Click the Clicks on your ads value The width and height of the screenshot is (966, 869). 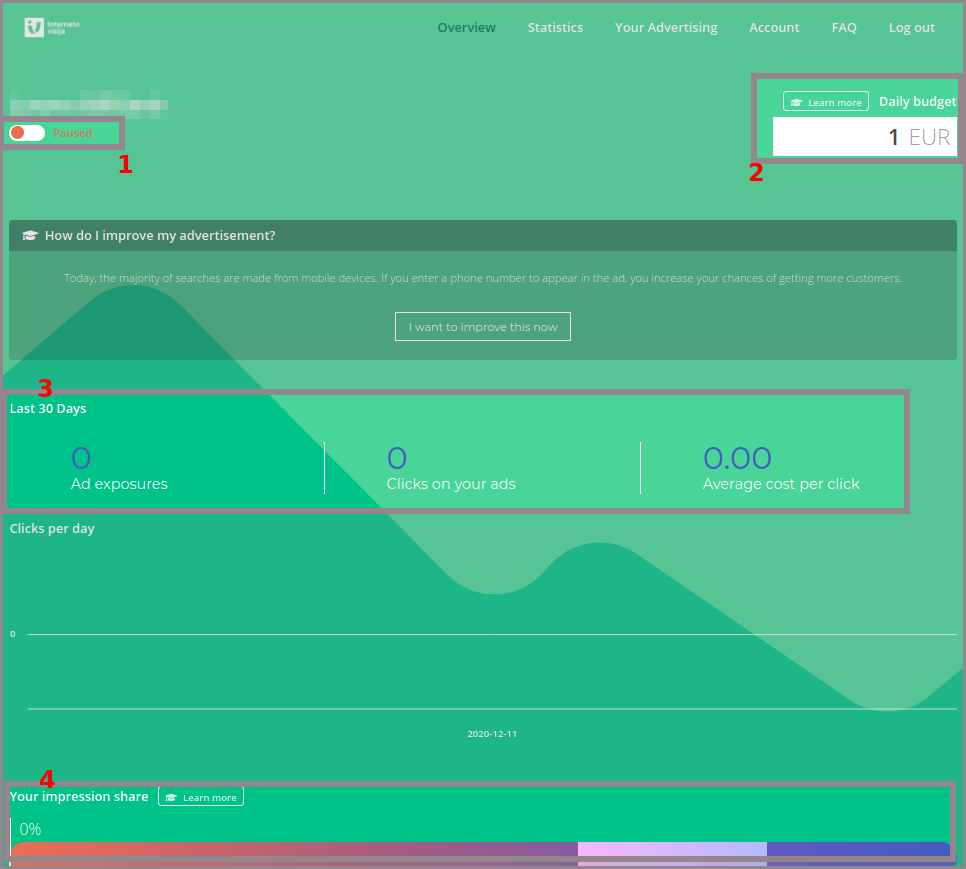point(397,458)
